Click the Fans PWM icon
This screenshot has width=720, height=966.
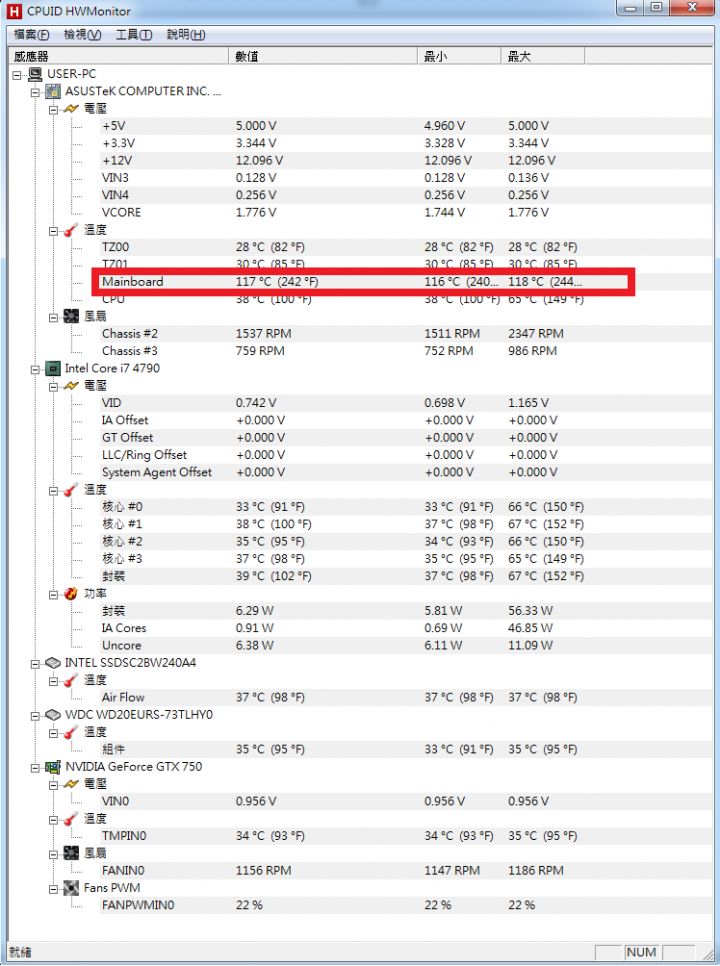[71, 888]
